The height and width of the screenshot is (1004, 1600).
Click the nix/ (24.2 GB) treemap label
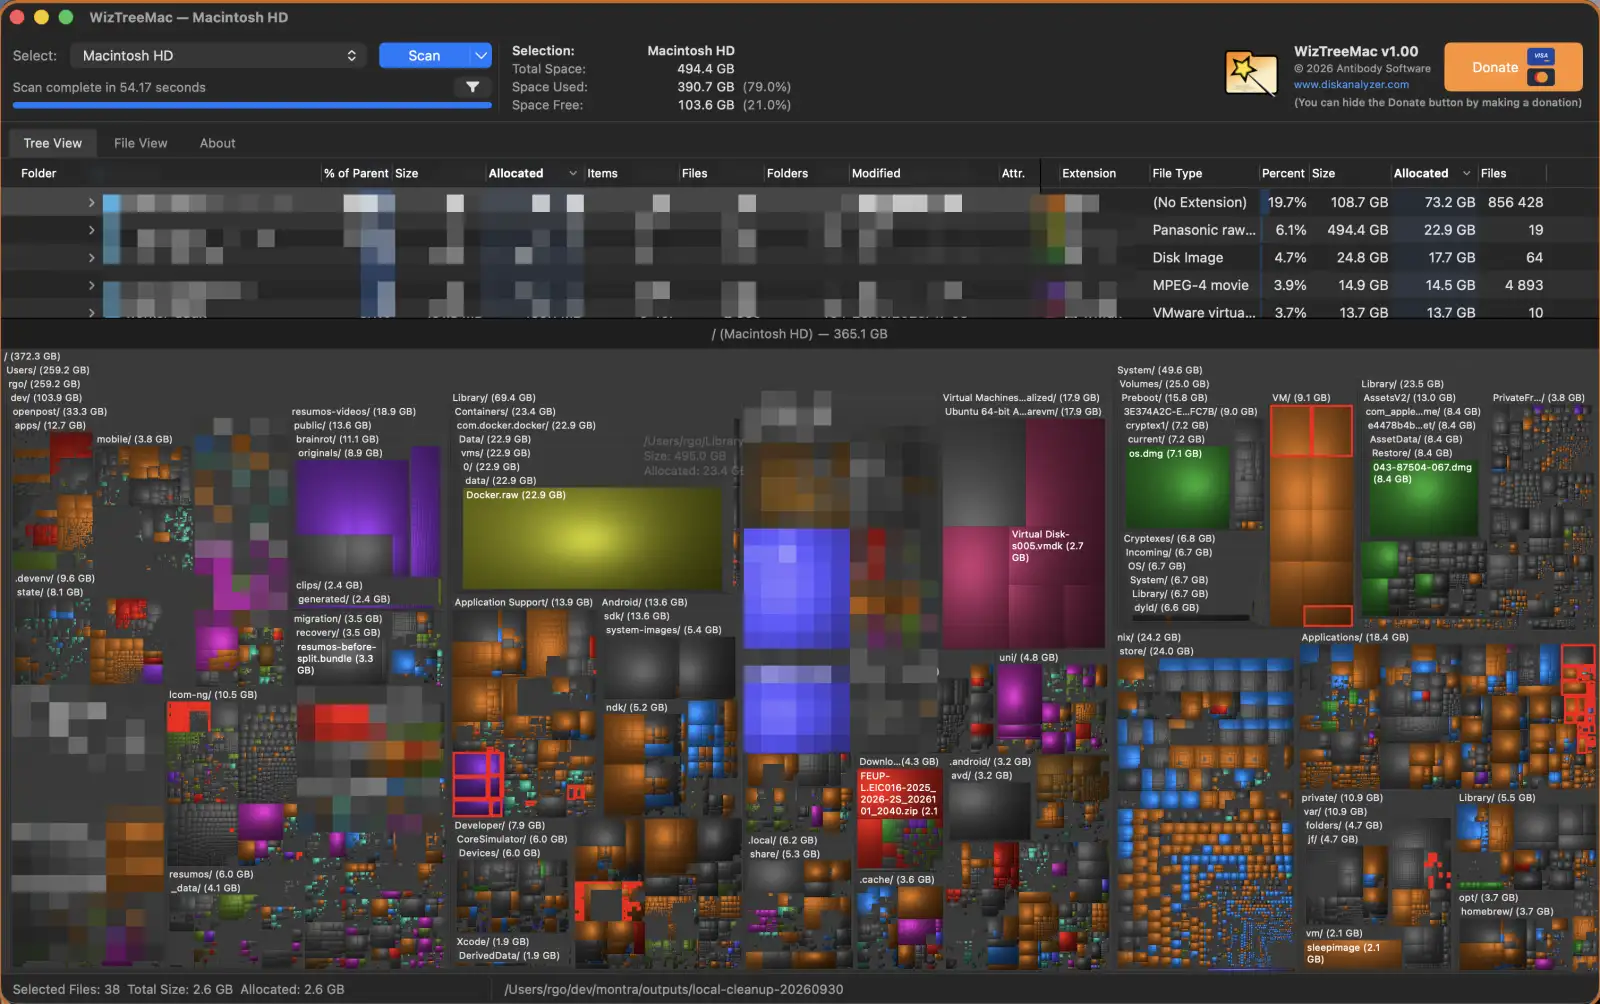(x=1149, y=637)
